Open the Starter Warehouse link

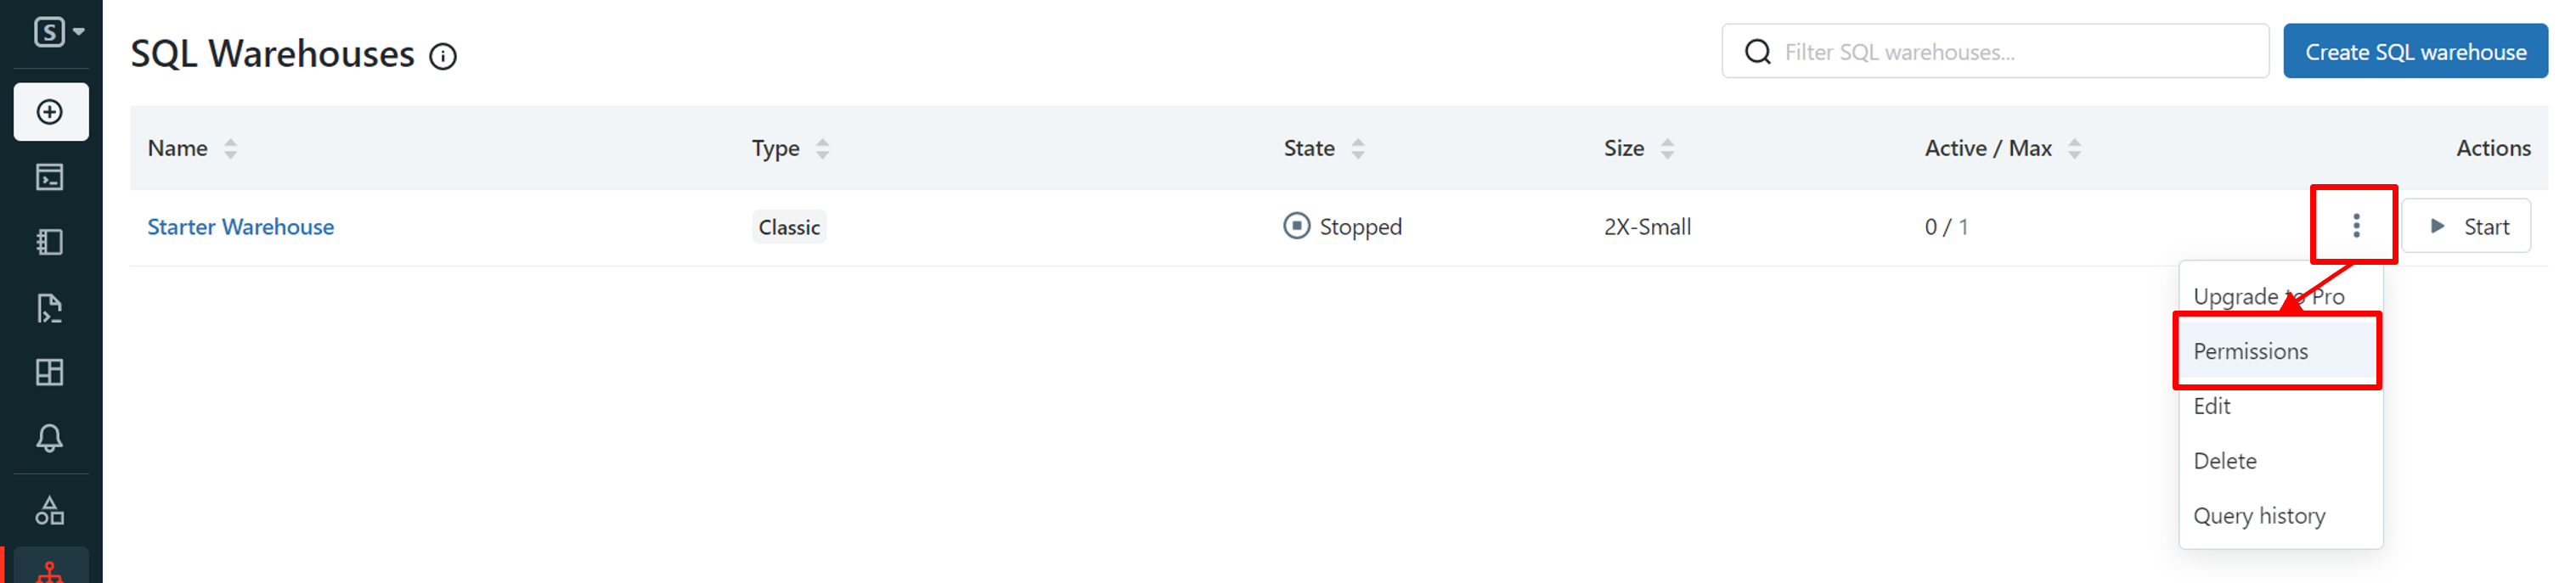click(241, 227)
